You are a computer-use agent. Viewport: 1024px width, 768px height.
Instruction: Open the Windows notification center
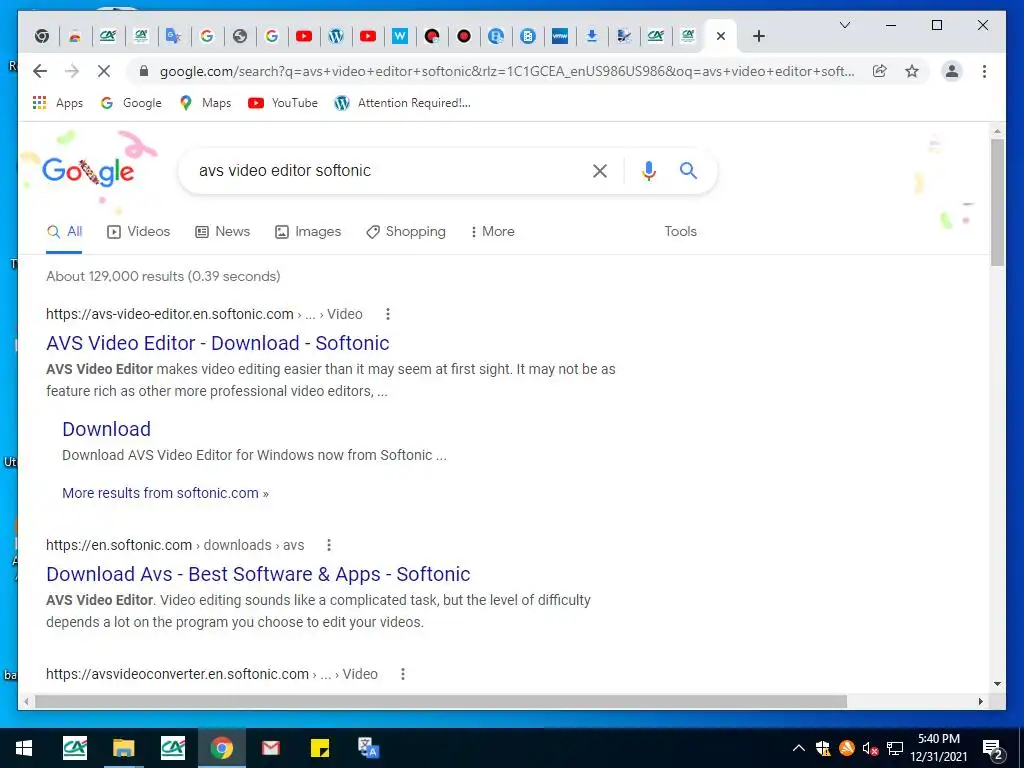coord(993,748)
